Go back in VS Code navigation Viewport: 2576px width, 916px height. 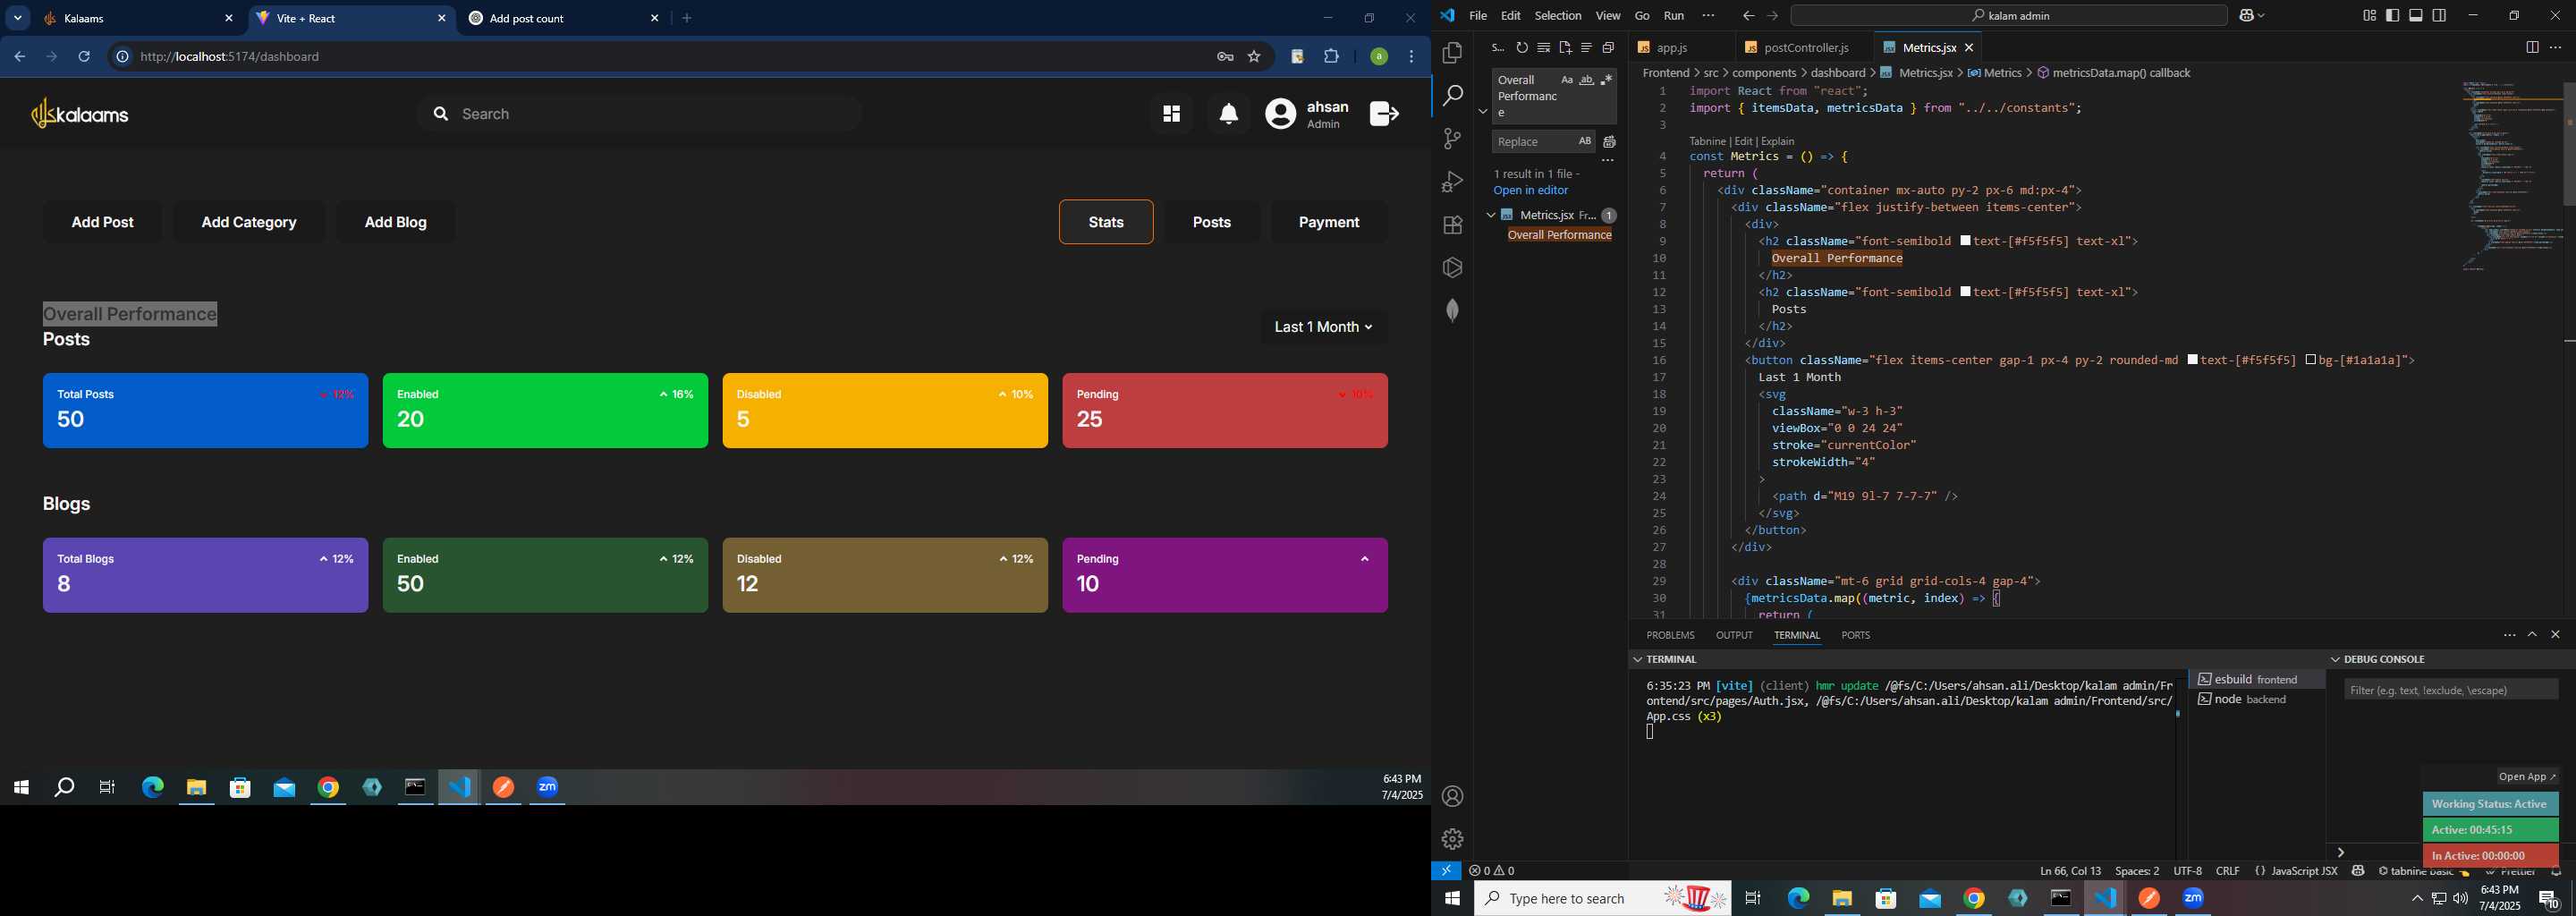coord(1748,16)
